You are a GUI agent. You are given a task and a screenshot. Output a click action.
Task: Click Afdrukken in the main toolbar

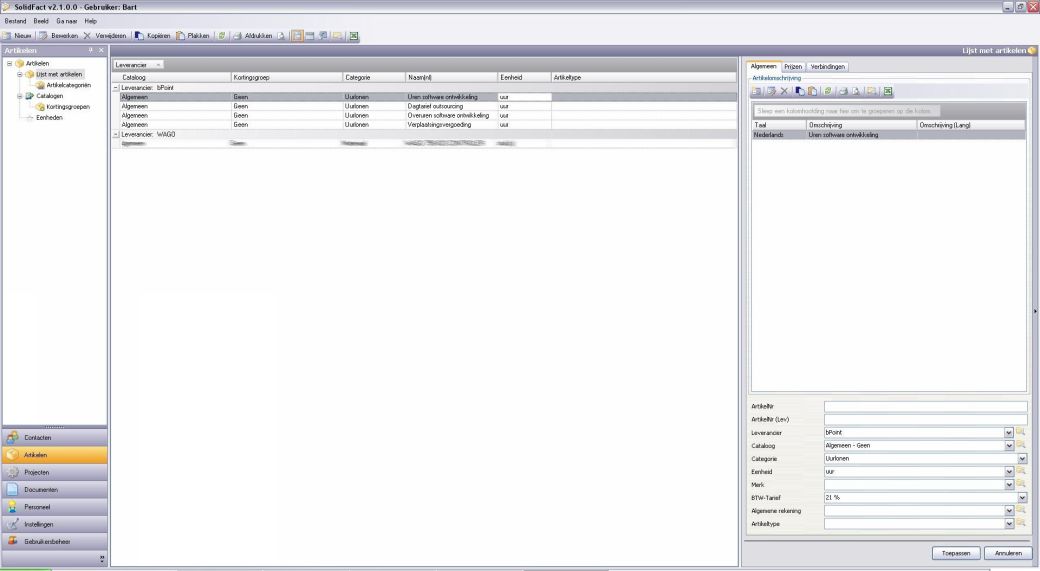(252, 36)
